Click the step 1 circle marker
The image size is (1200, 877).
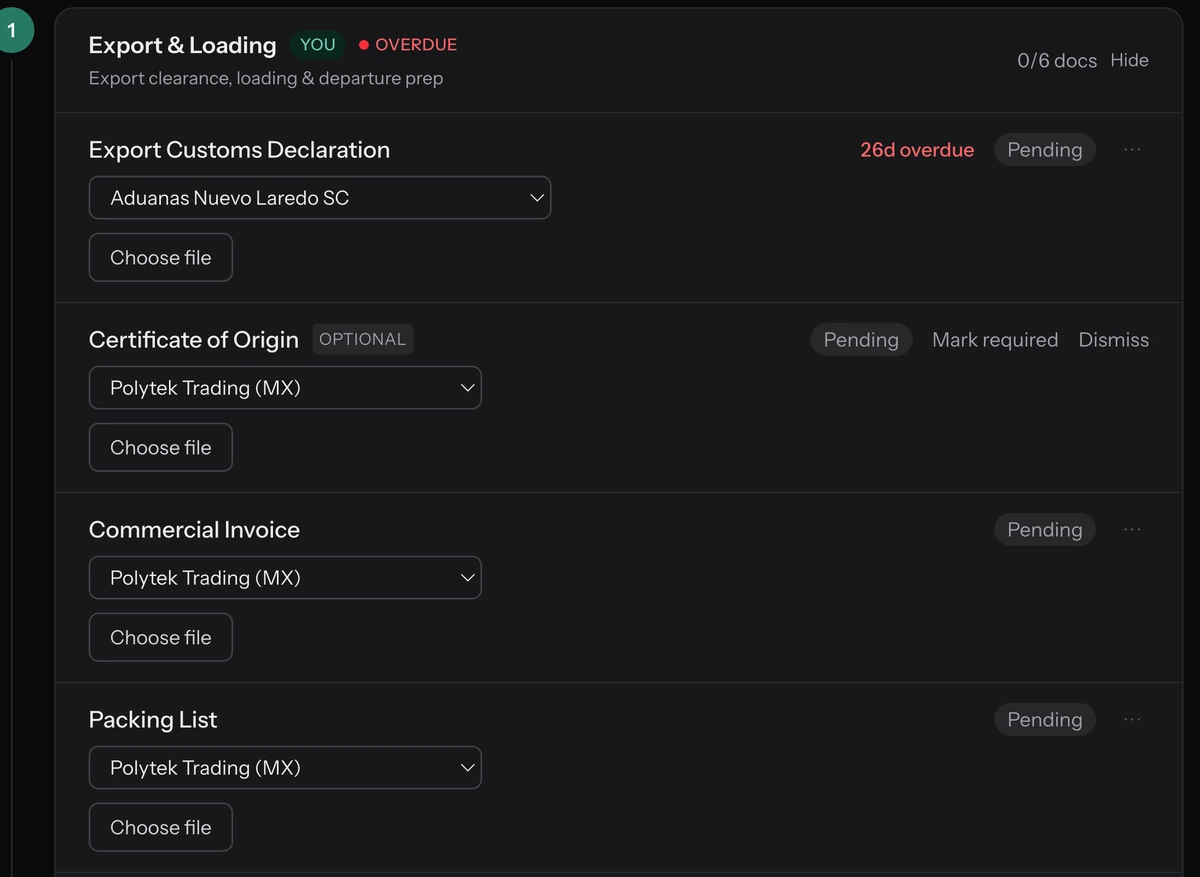12,30
